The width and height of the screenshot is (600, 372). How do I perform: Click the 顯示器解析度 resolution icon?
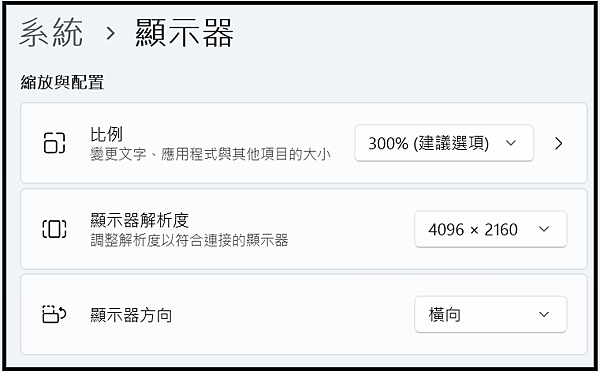54,229
